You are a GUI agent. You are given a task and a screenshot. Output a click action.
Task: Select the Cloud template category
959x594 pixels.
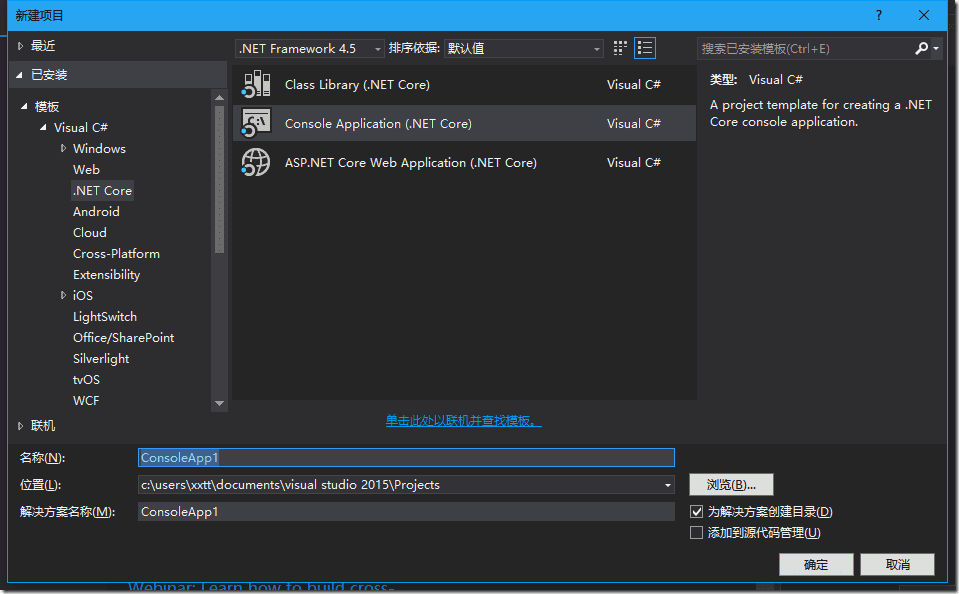89,232
